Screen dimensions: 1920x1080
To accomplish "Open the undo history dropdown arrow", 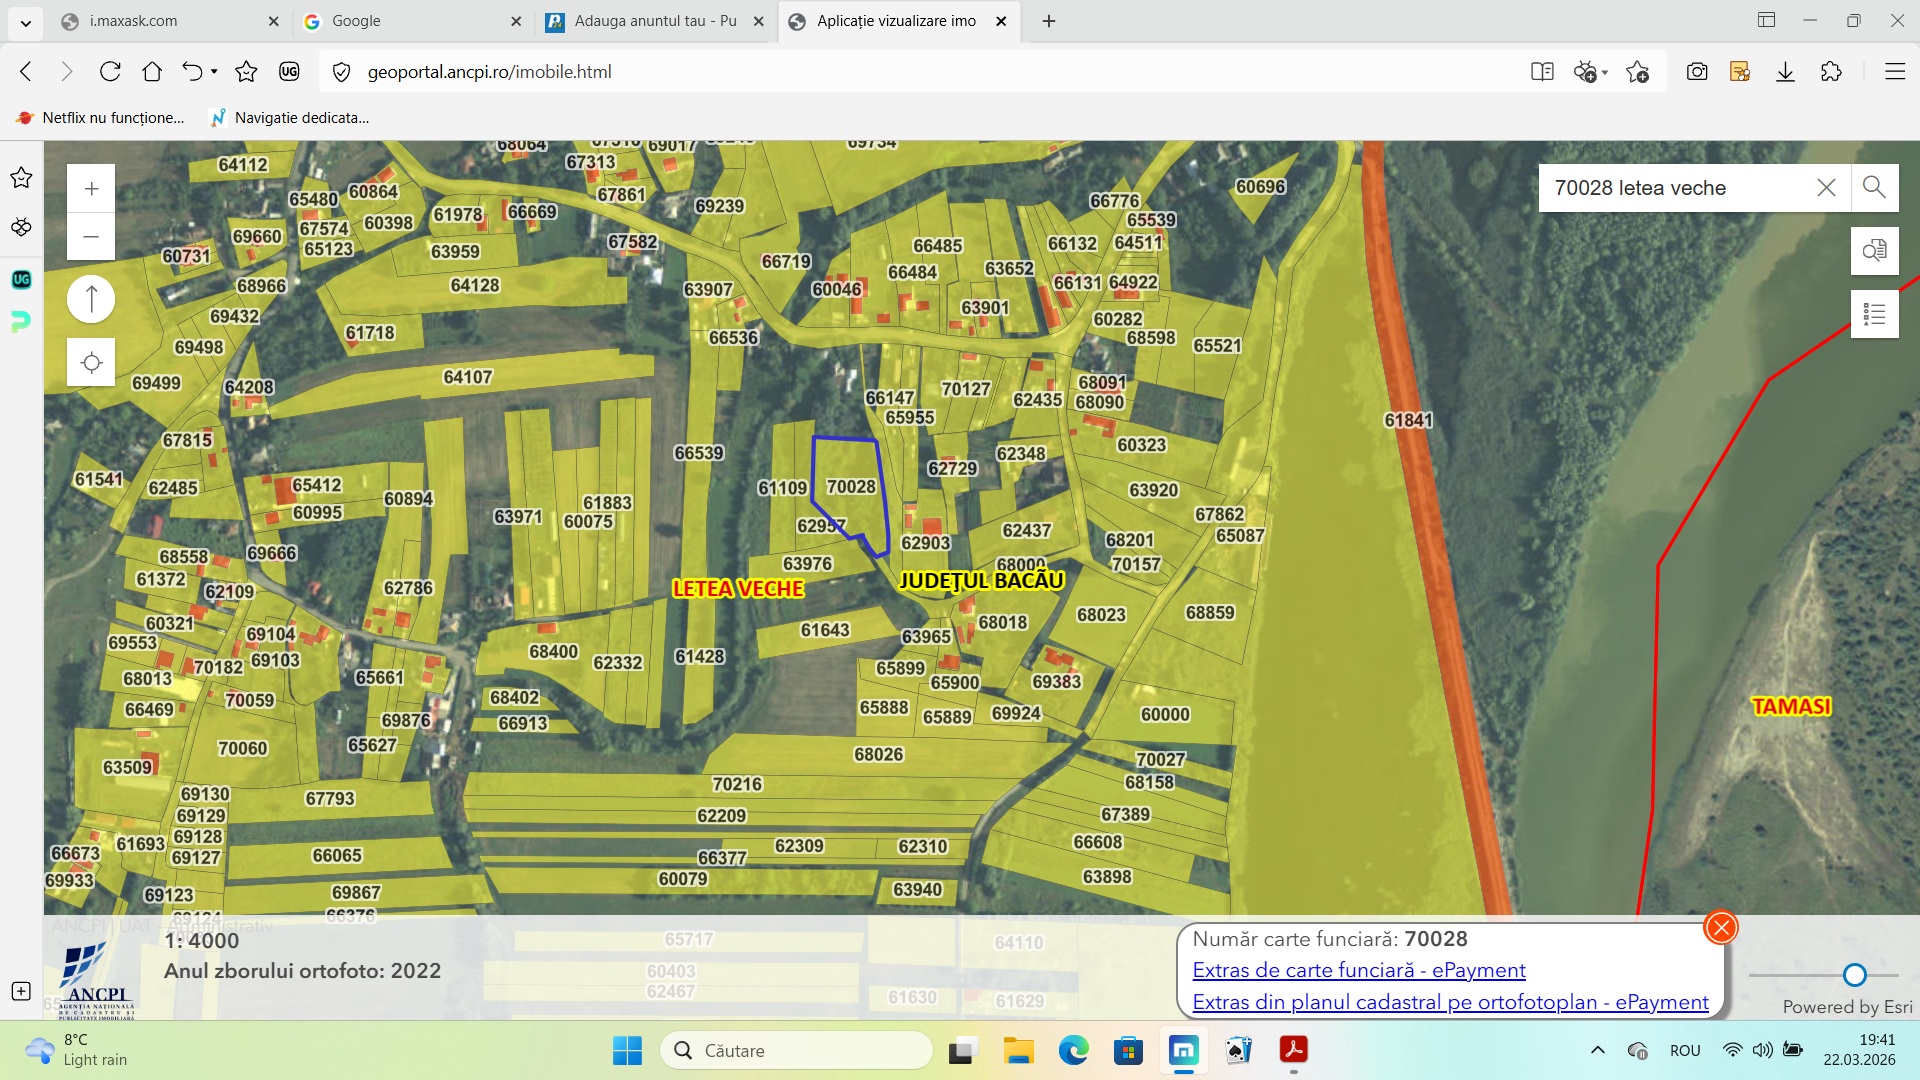I will pos(214,72).
